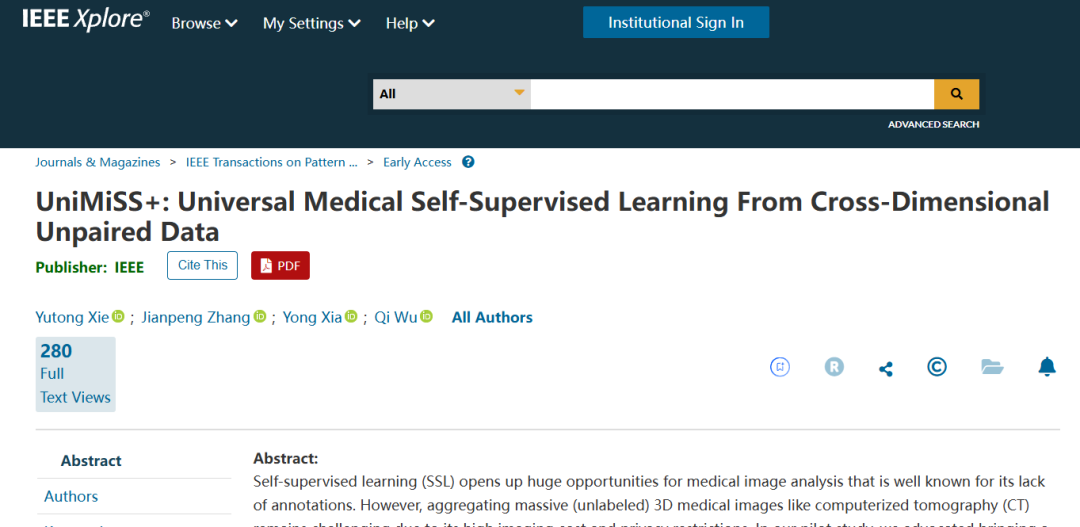Click the circled R rights icon
This screenshot has height=527, width=1080.
[x=834, y=367]
